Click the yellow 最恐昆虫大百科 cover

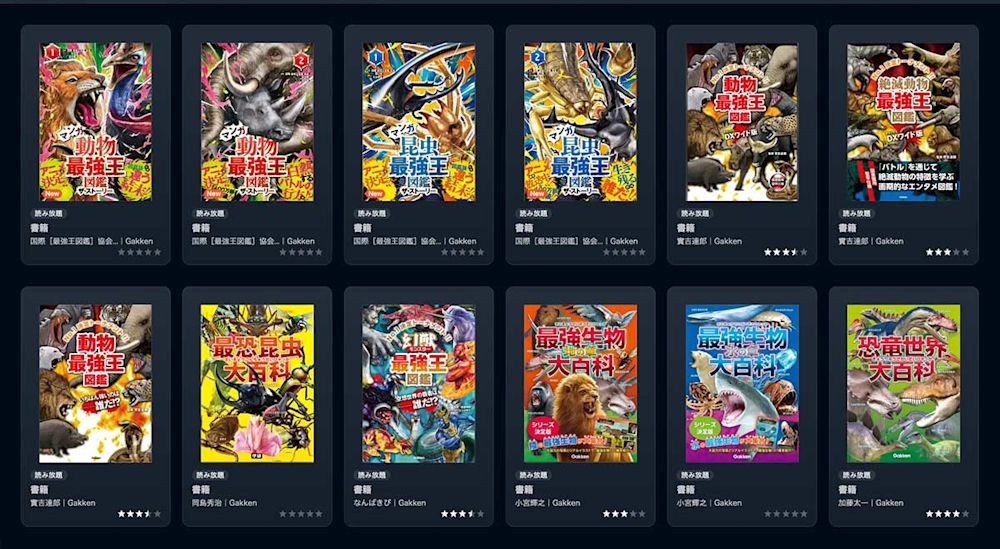click(257, 383)
